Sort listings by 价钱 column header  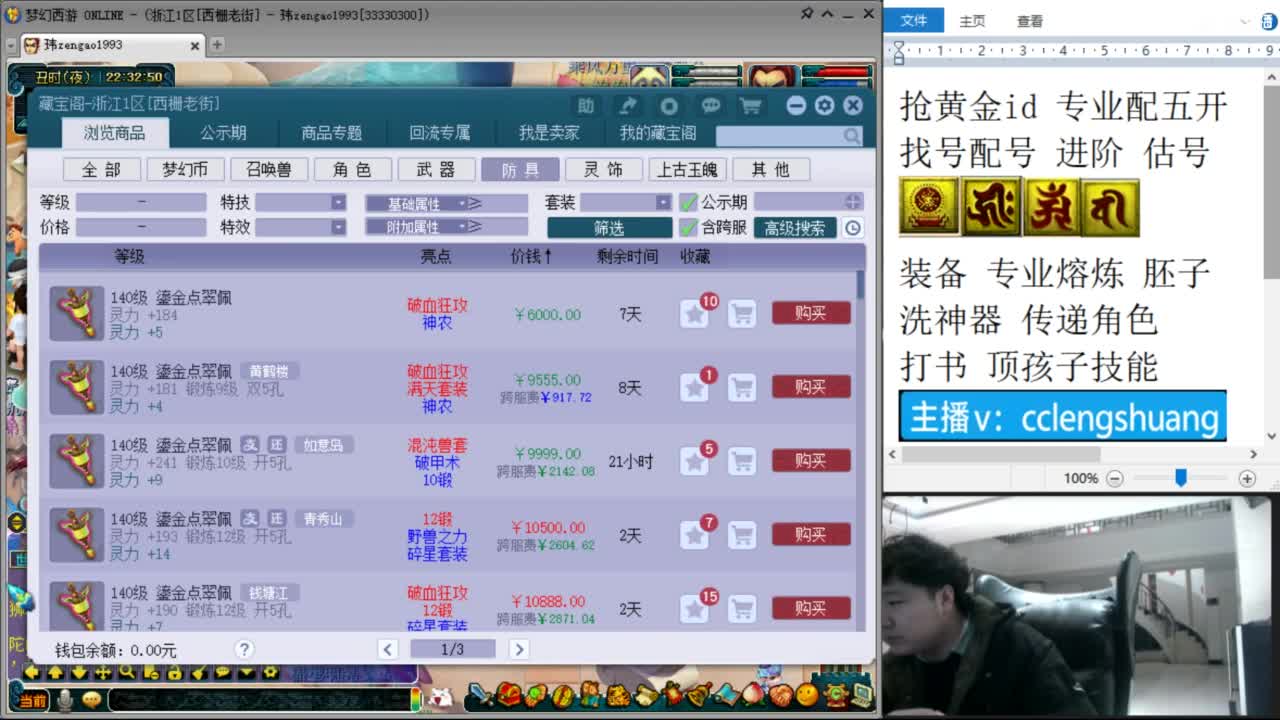(x=531, y=256)
